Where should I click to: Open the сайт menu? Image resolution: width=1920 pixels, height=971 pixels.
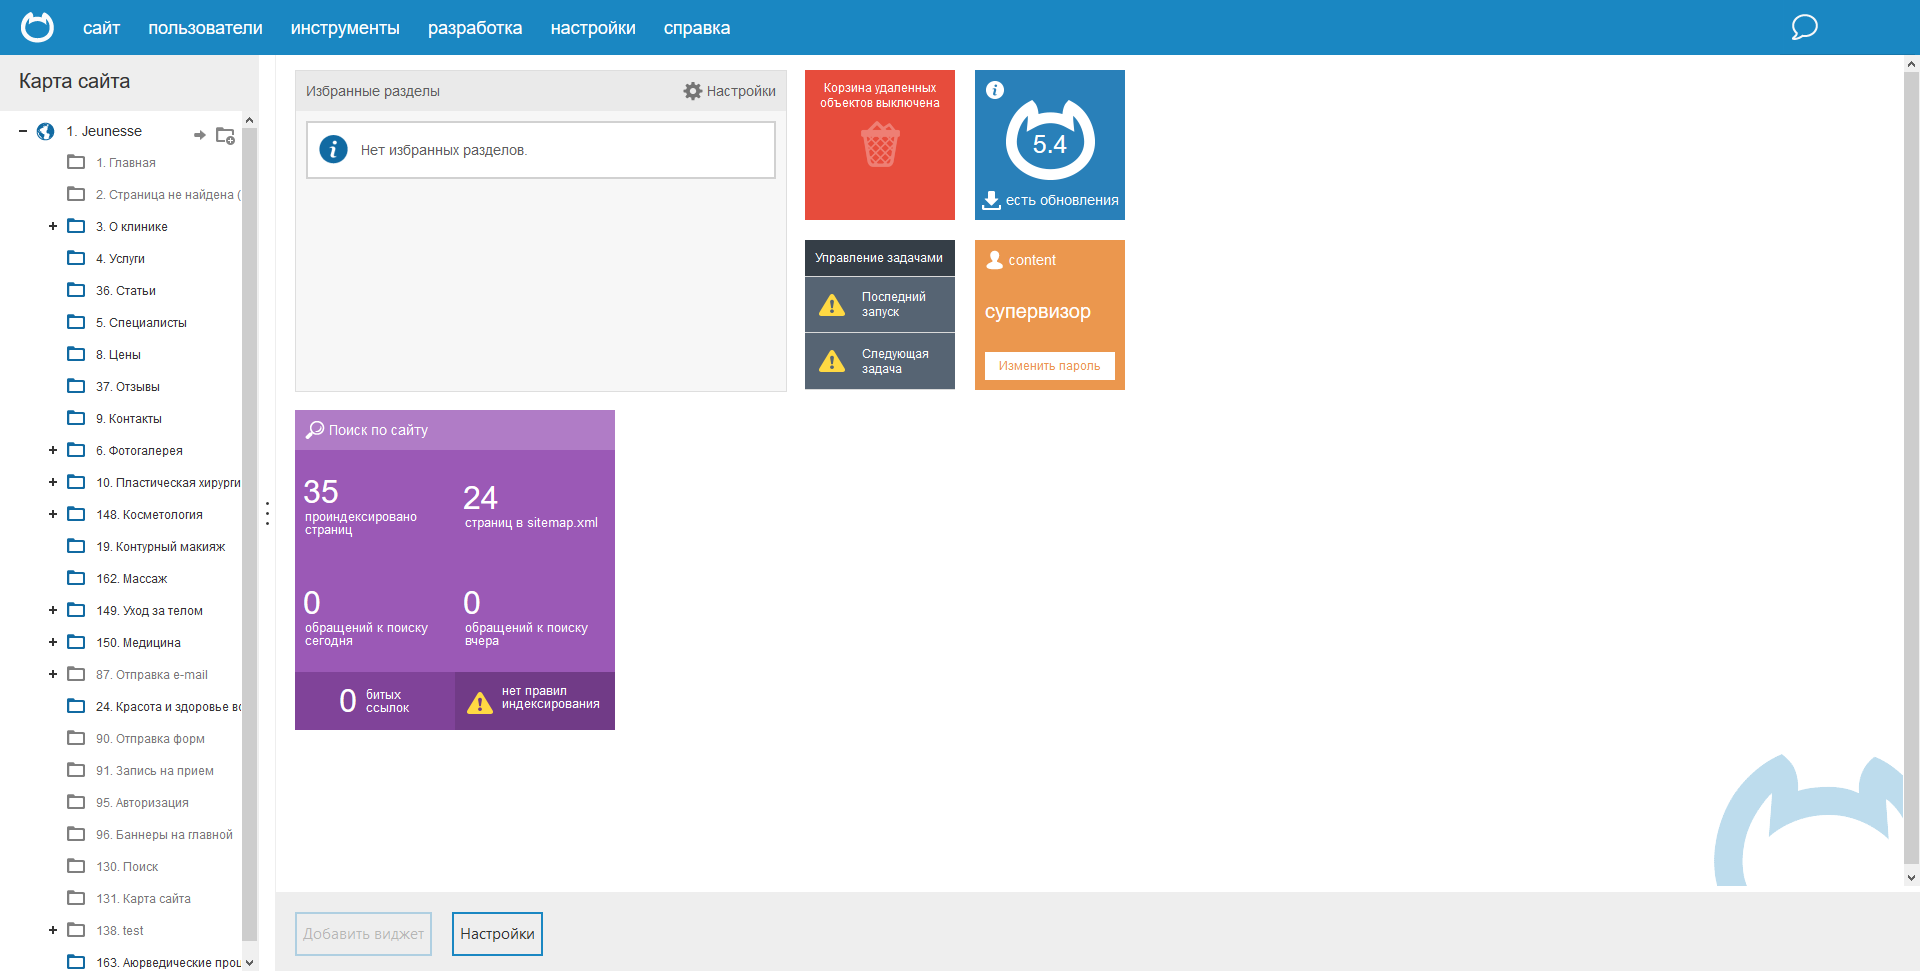101,28
